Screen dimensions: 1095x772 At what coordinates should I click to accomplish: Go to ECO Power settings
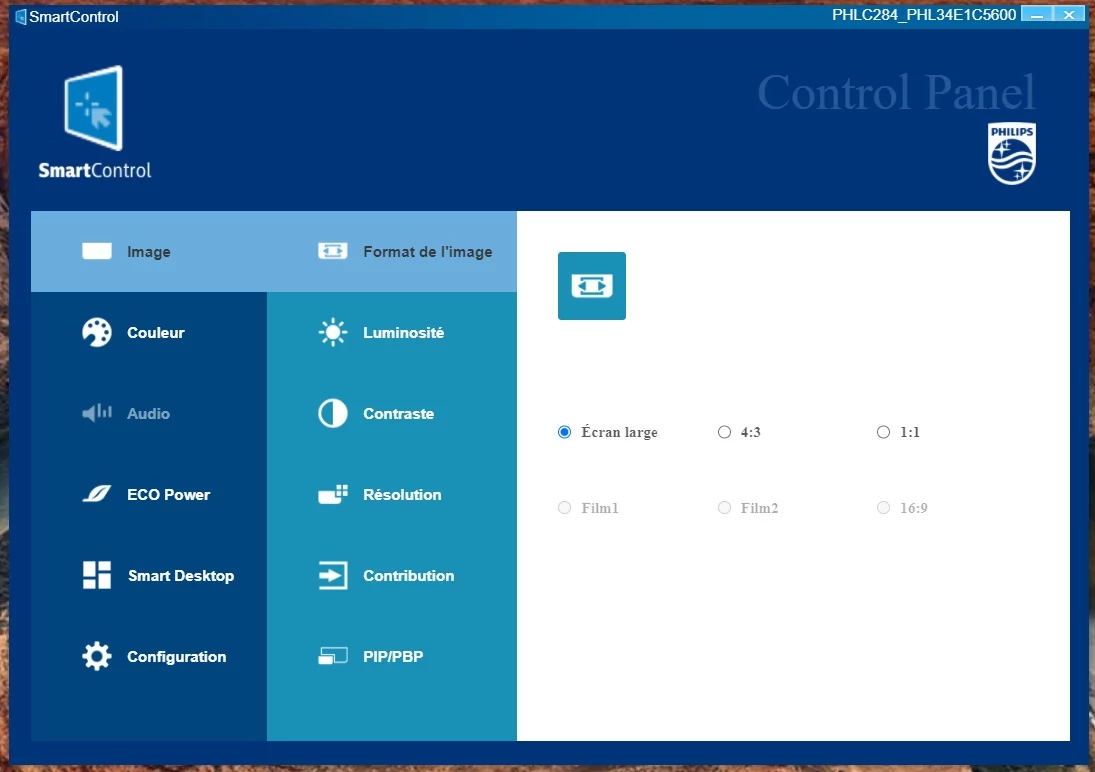click(168, 495)
